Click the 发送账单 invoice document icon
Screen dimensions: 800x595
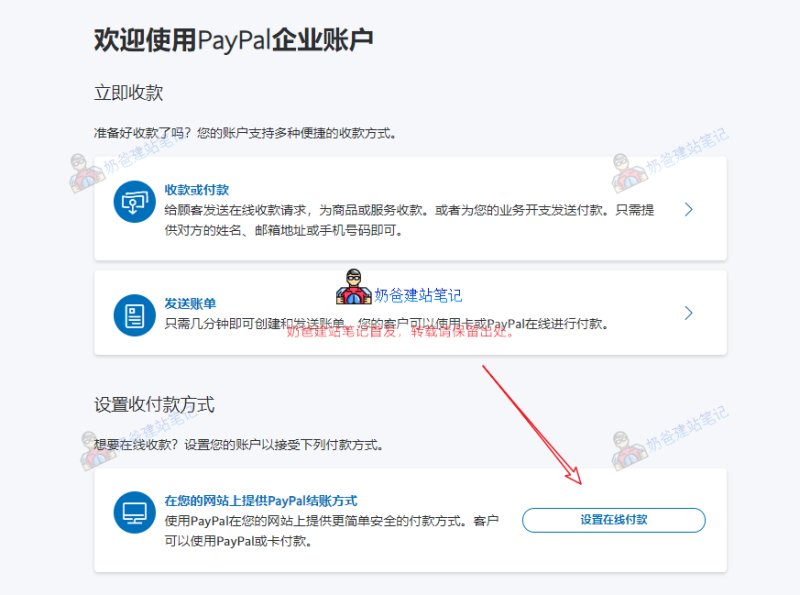(x=134, y=315)
